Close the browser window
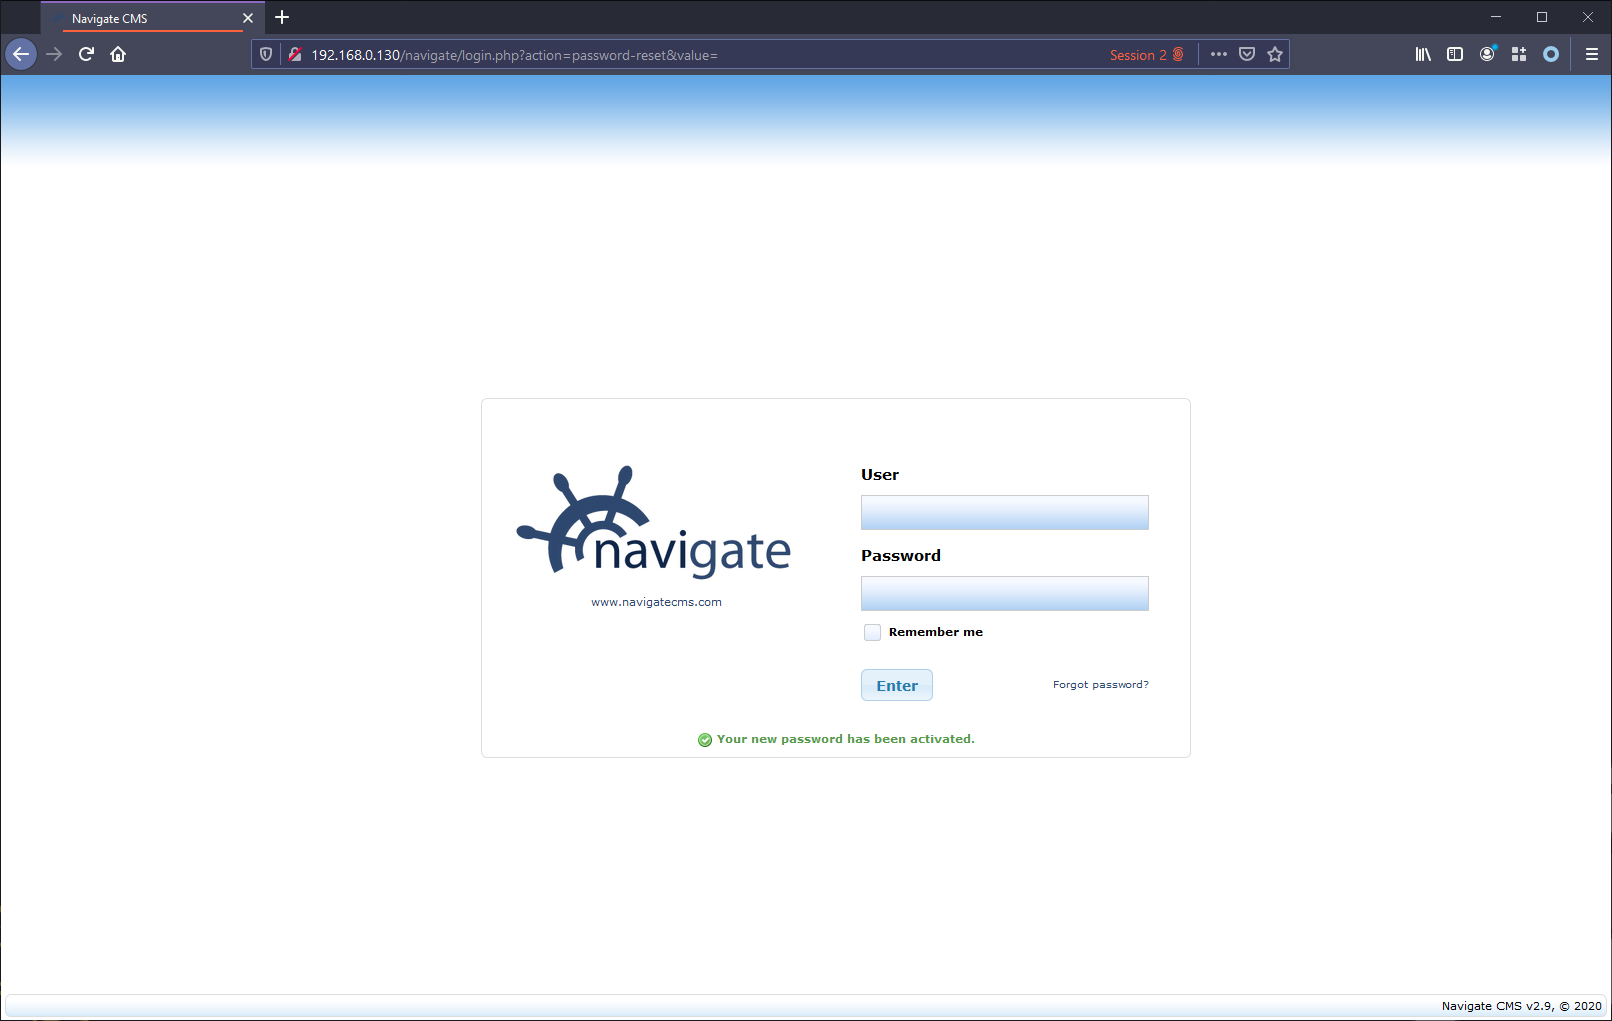Screen dimensions: 1612x1021 point(1588,17)
